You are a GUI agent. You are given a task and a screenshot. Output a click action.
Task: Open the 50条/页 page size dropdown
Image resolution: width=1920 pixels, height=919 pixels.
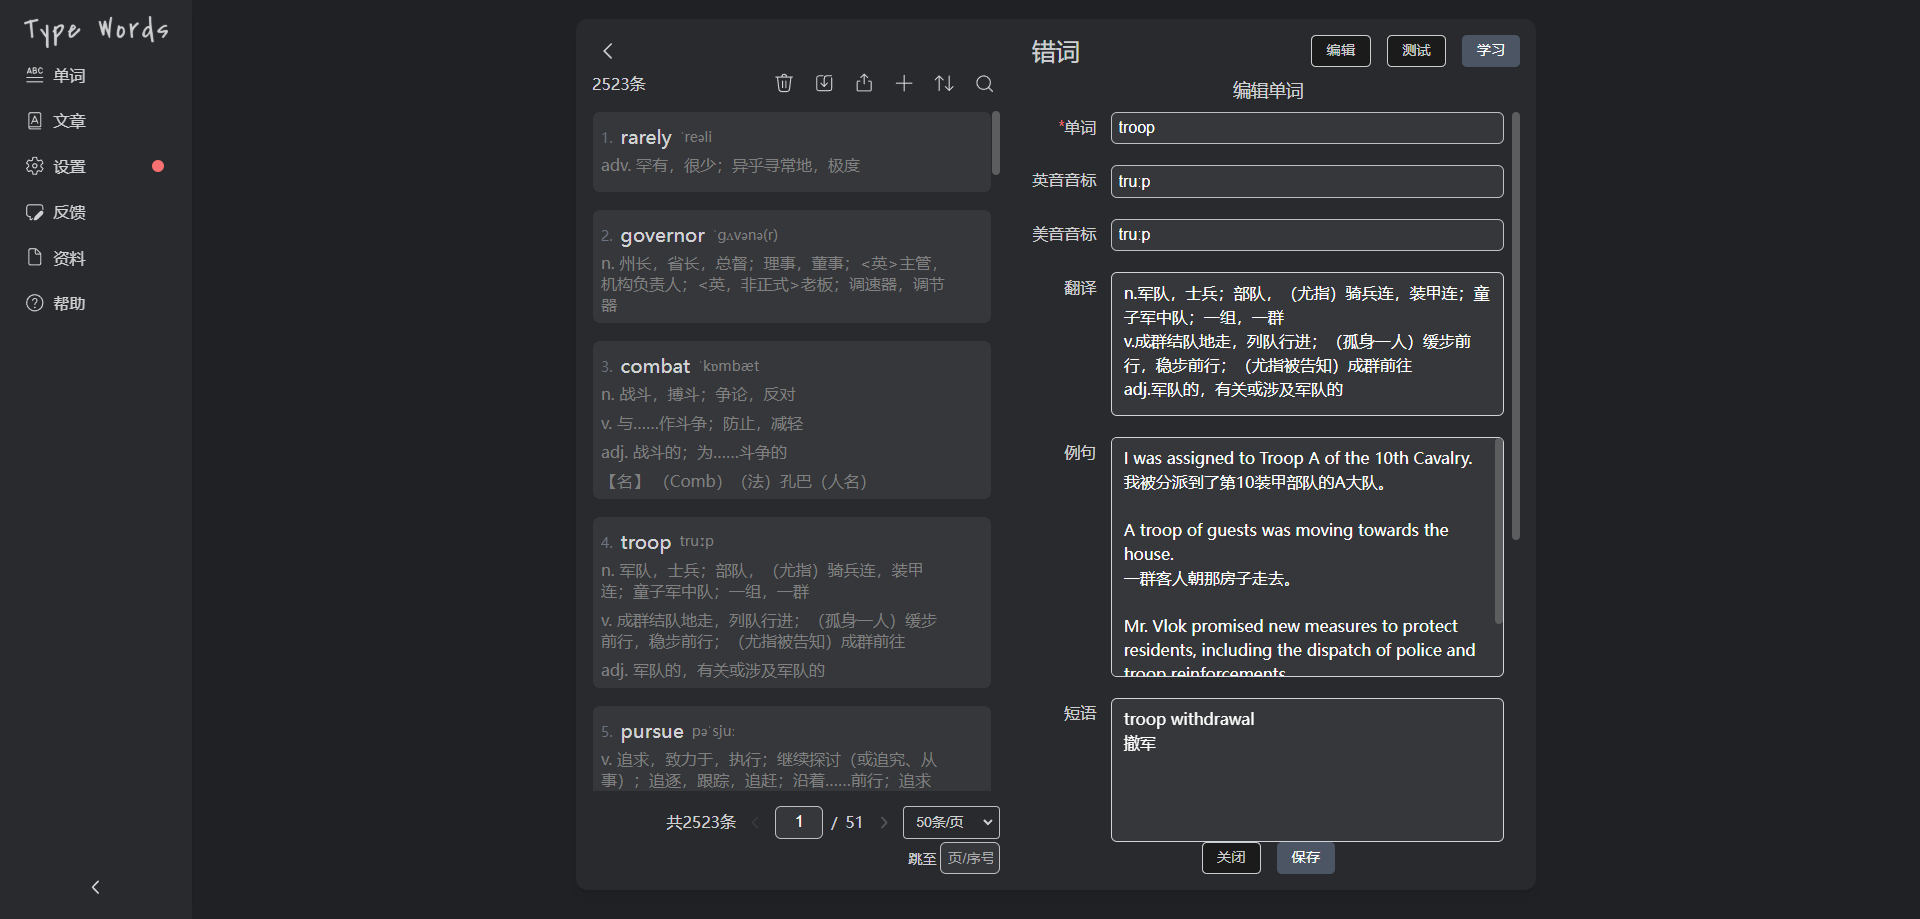950,822
